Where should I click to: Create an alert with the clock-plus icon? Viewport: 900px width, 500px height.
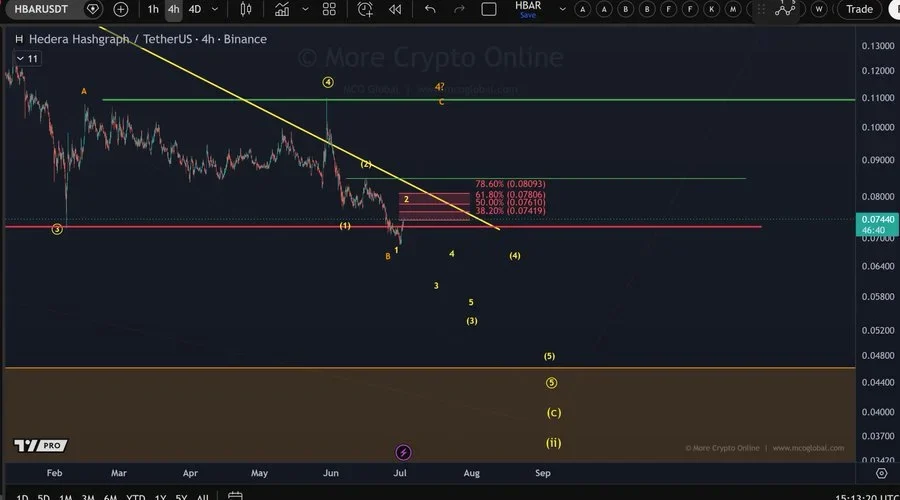pos(364,9)
